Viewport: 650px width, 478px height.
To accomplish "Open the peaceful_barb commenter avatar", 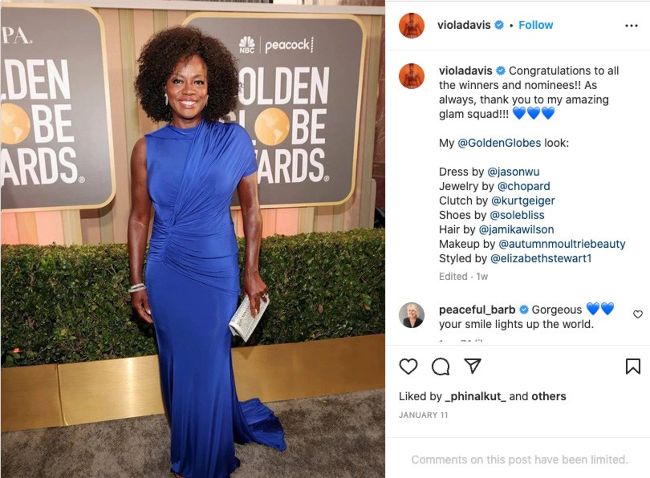I will [x=412, y=315].
